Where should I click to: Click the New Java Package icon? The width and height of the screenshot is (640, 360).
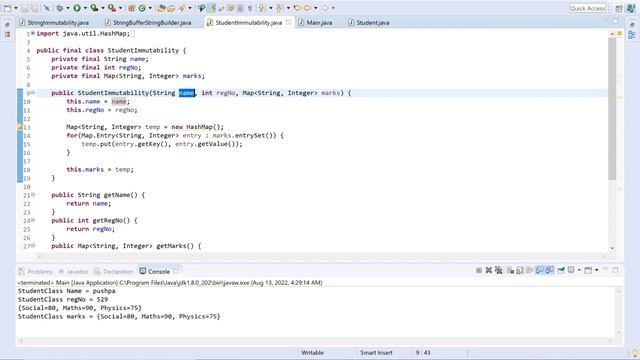131,8
